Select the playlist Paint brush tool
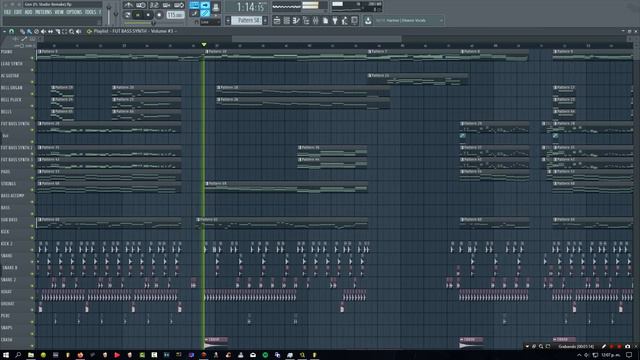 pyautogui.click(x=29, y=31)
